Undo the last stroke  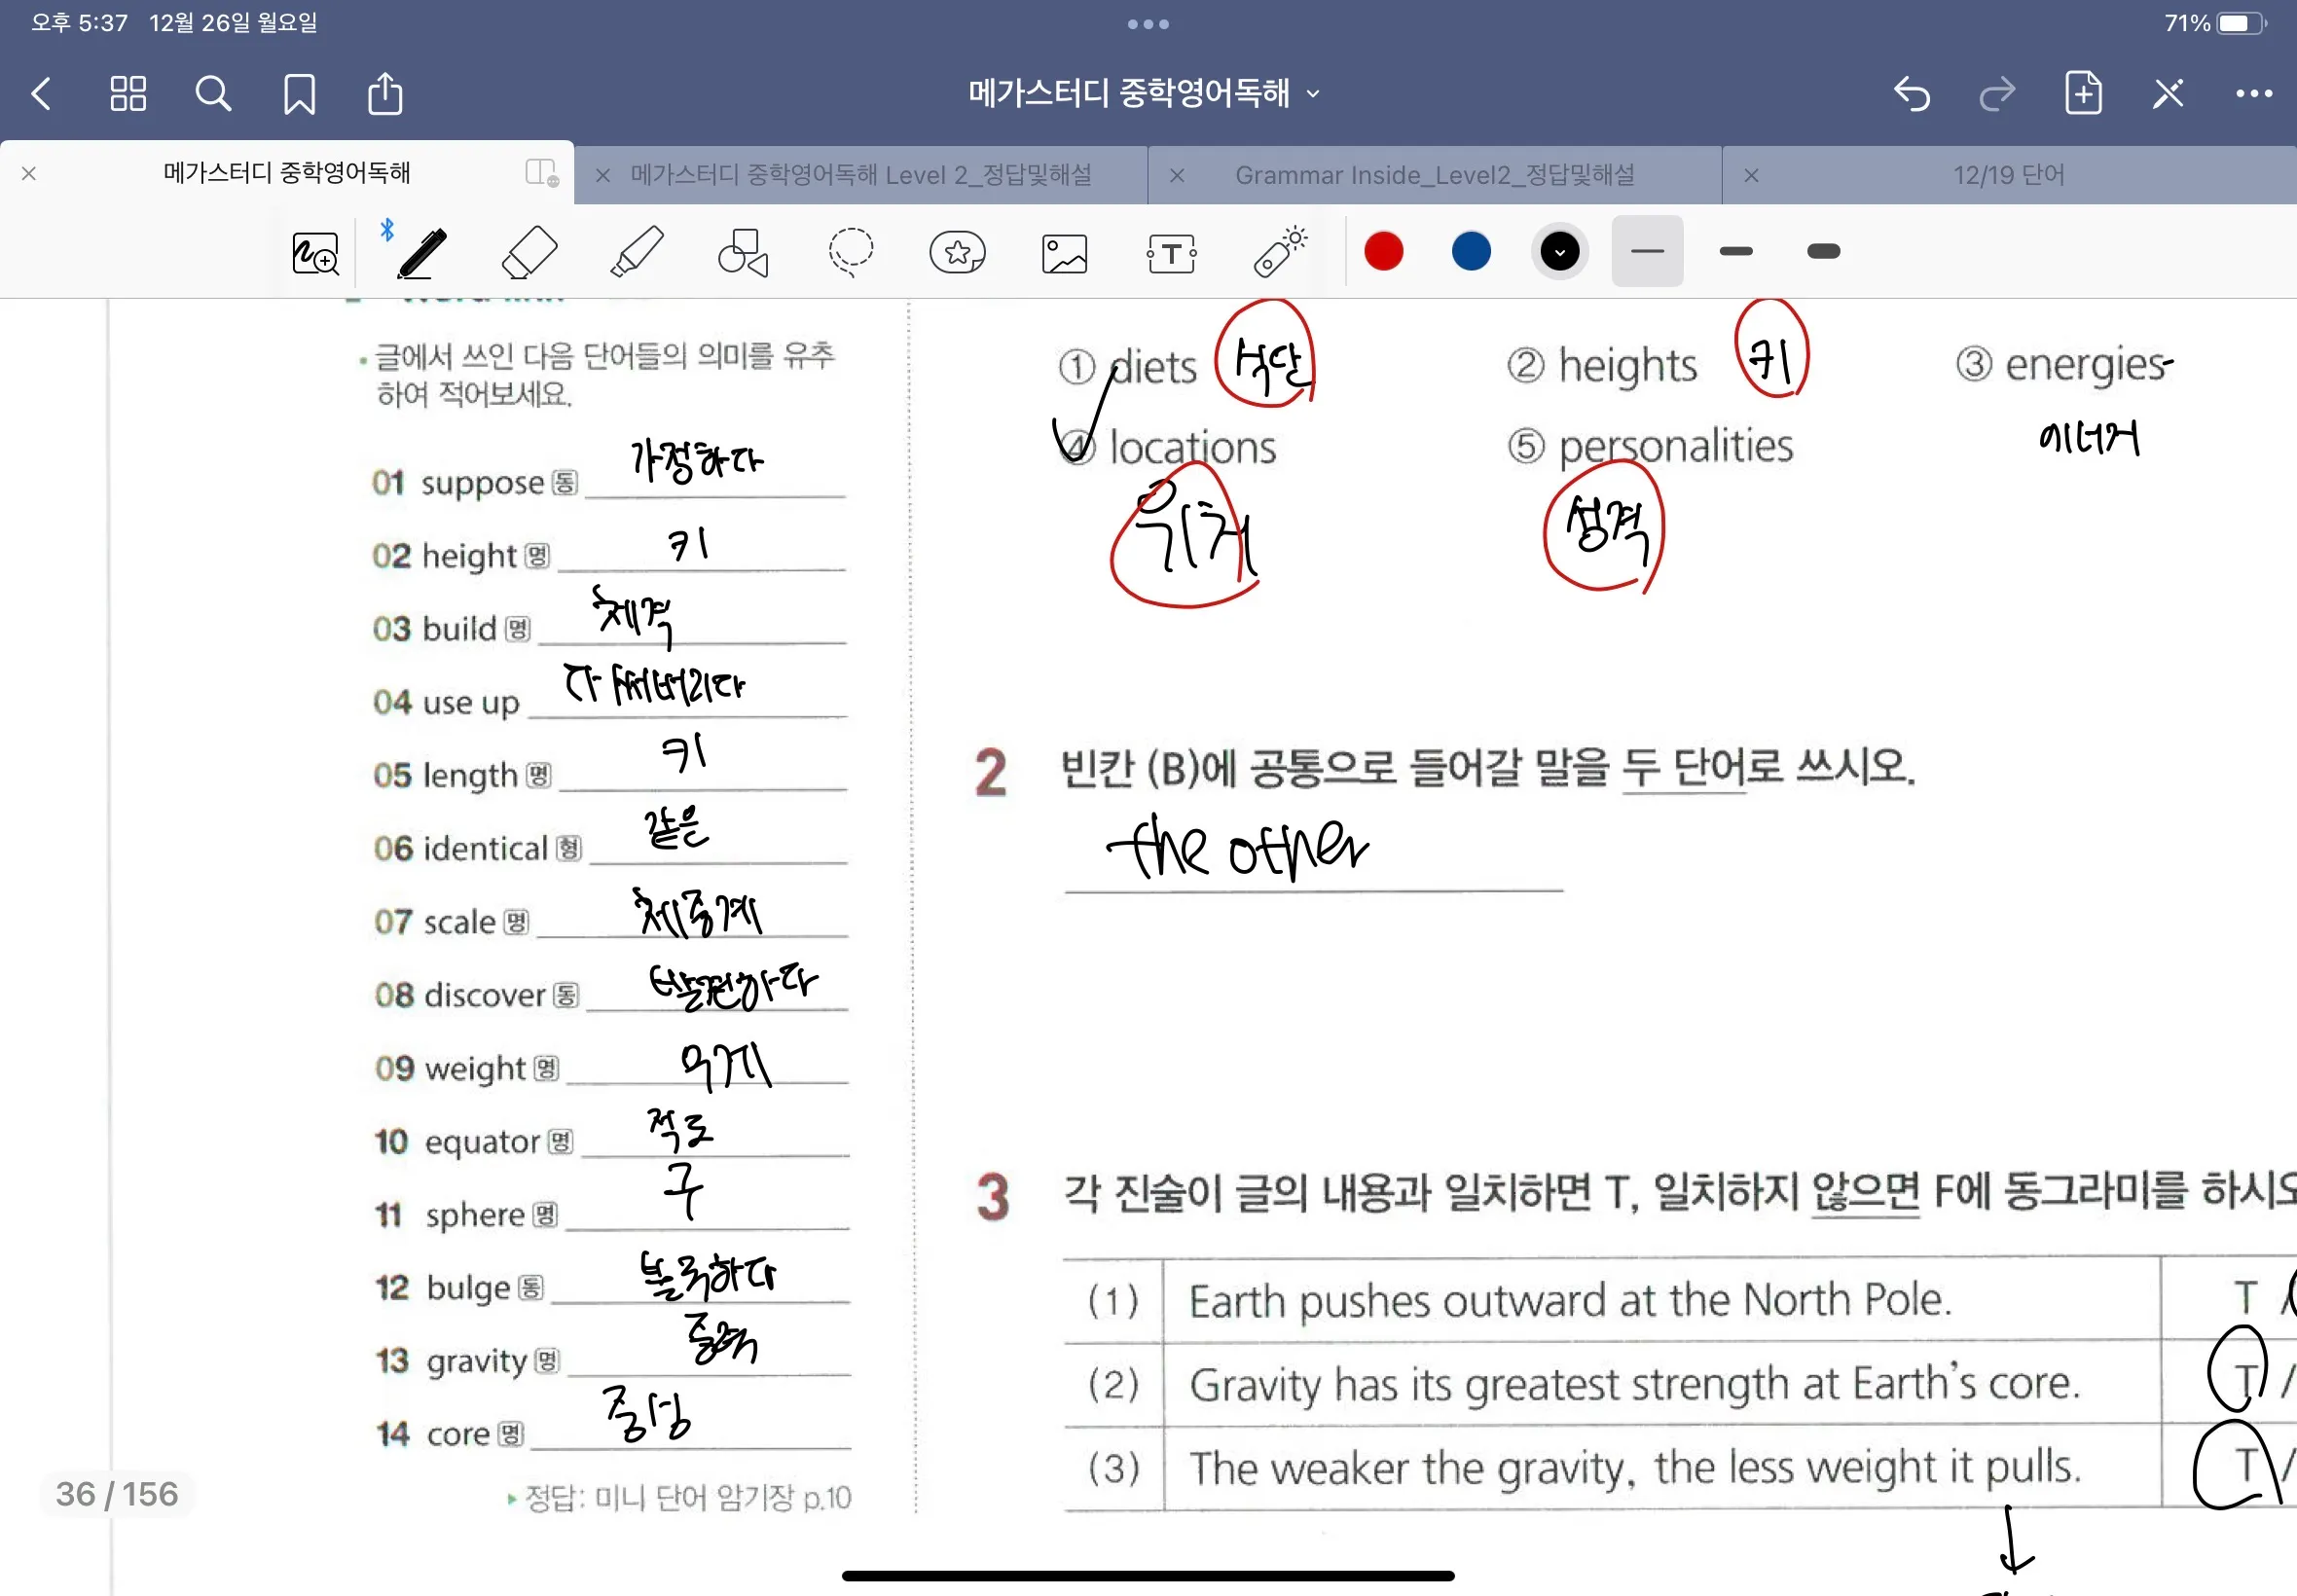1911,94
